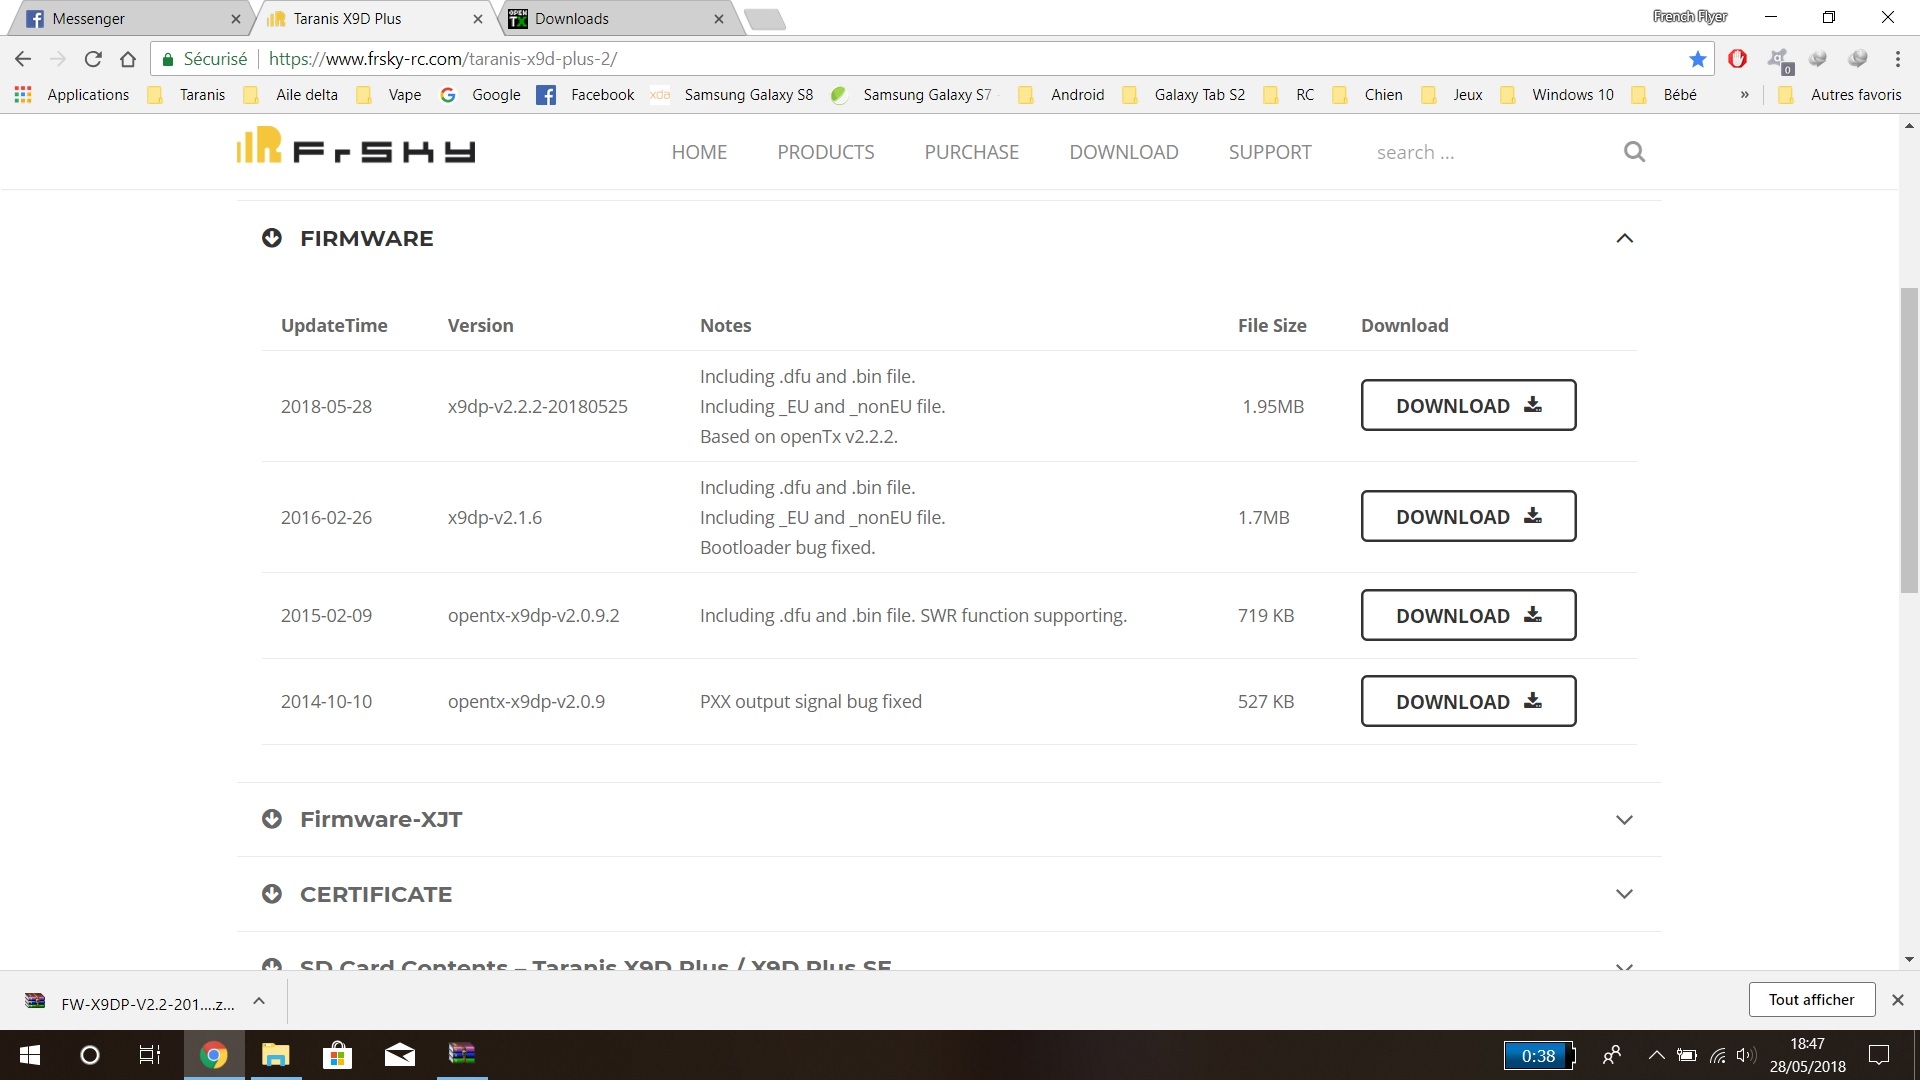Viewport: 1920px width, 1080px height.
Task: Download firmware opentx-x9dp-v2.0.9
Action: pos(1468,701)
